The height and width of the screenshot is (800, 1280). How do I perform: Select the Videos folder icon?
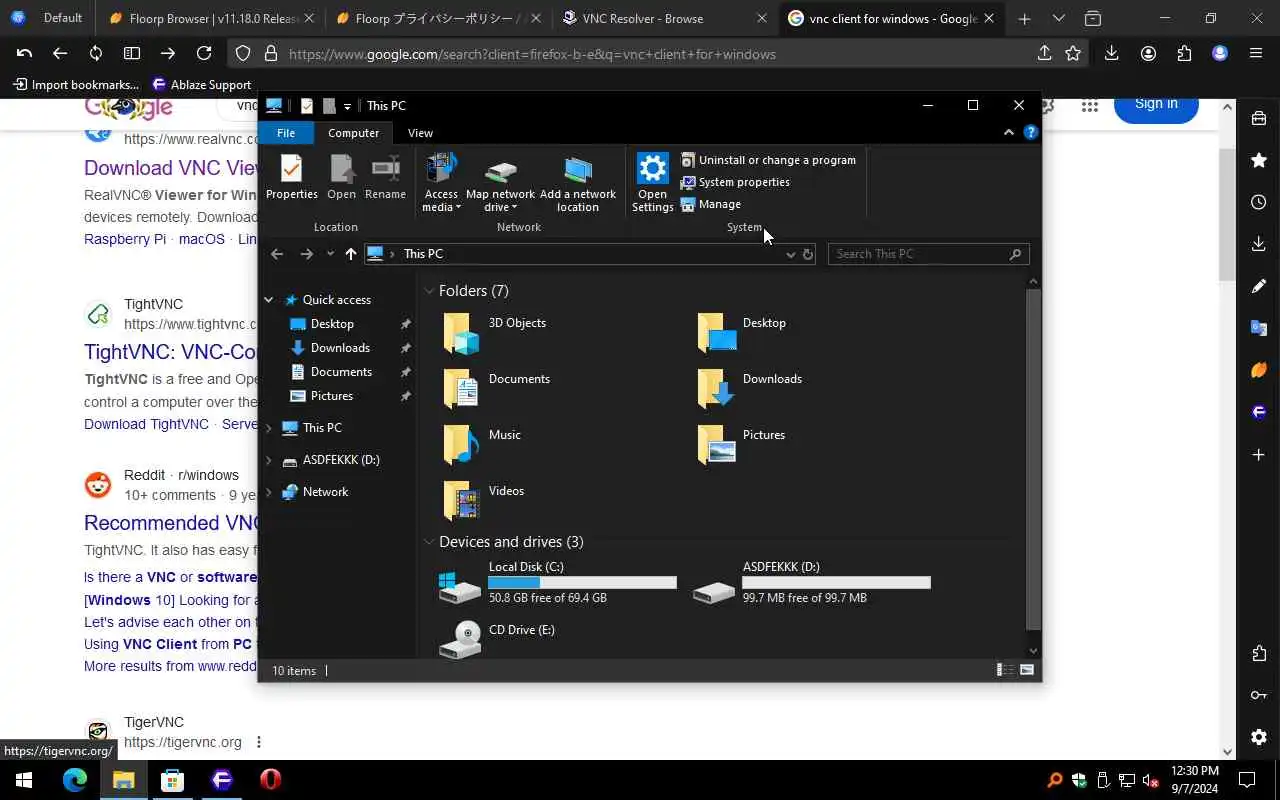point(461,501)
